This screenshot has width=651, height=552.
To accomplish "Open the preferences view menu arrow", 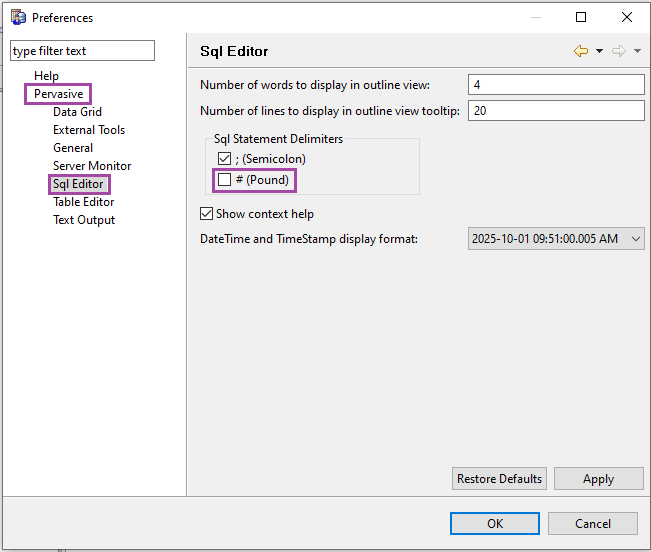I will point(637,51).
